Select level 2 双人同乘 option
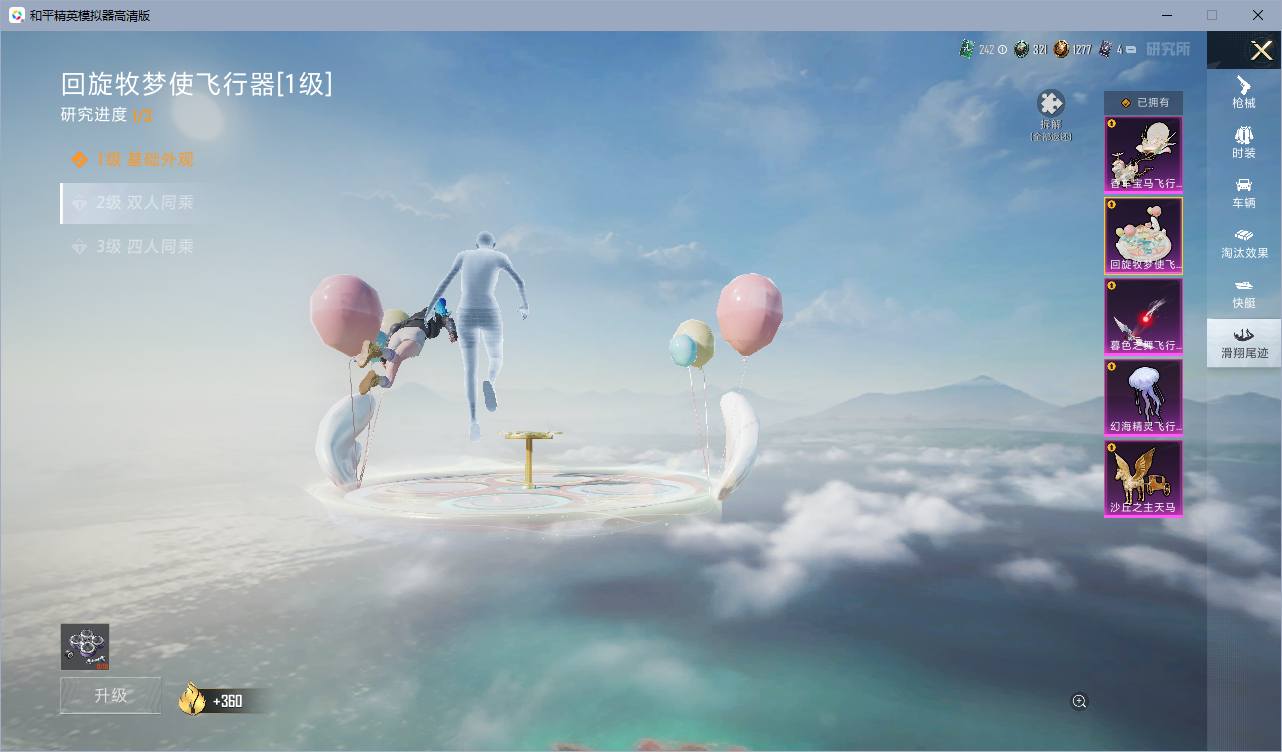The width and height of the screenshot is (1282, 752). coord(132,203)
